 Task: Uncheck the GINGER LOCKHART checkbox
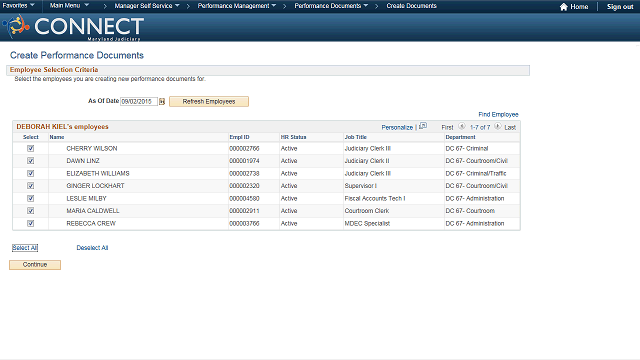coord(31,186)
